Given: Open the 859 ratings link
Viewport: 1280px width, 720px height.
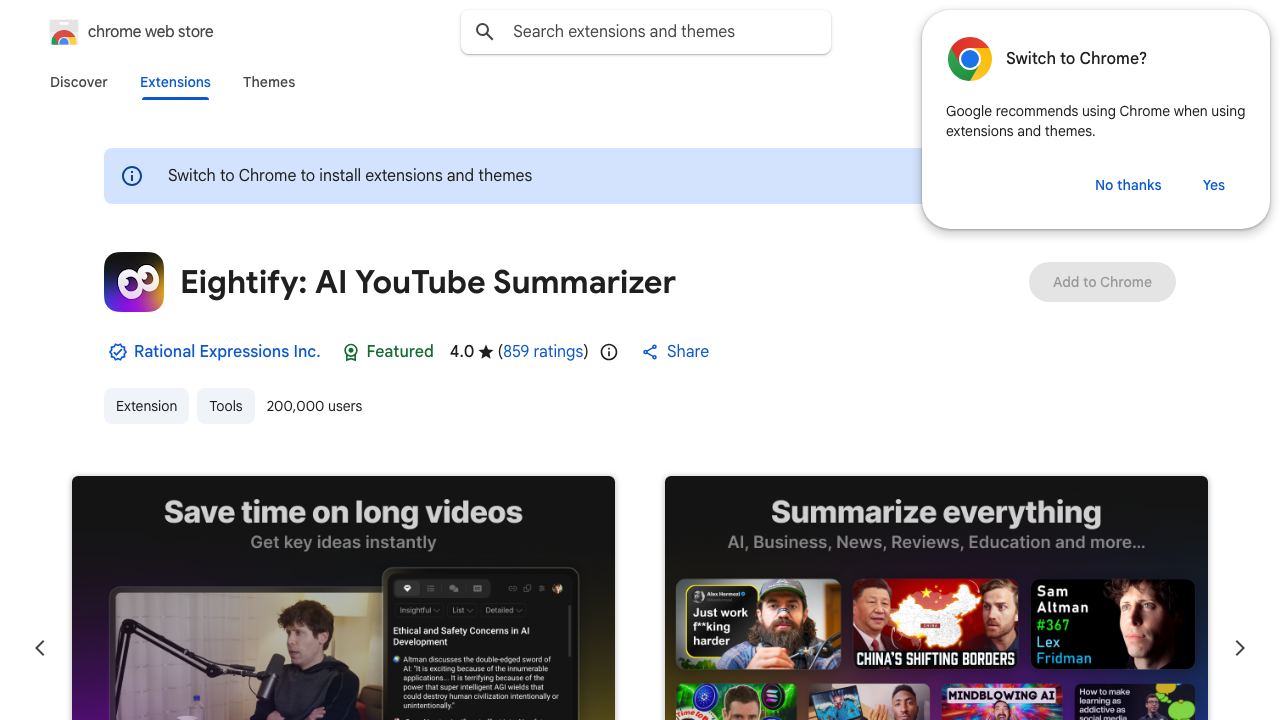Looking at the screenshot, I should [x=543, y=352].
